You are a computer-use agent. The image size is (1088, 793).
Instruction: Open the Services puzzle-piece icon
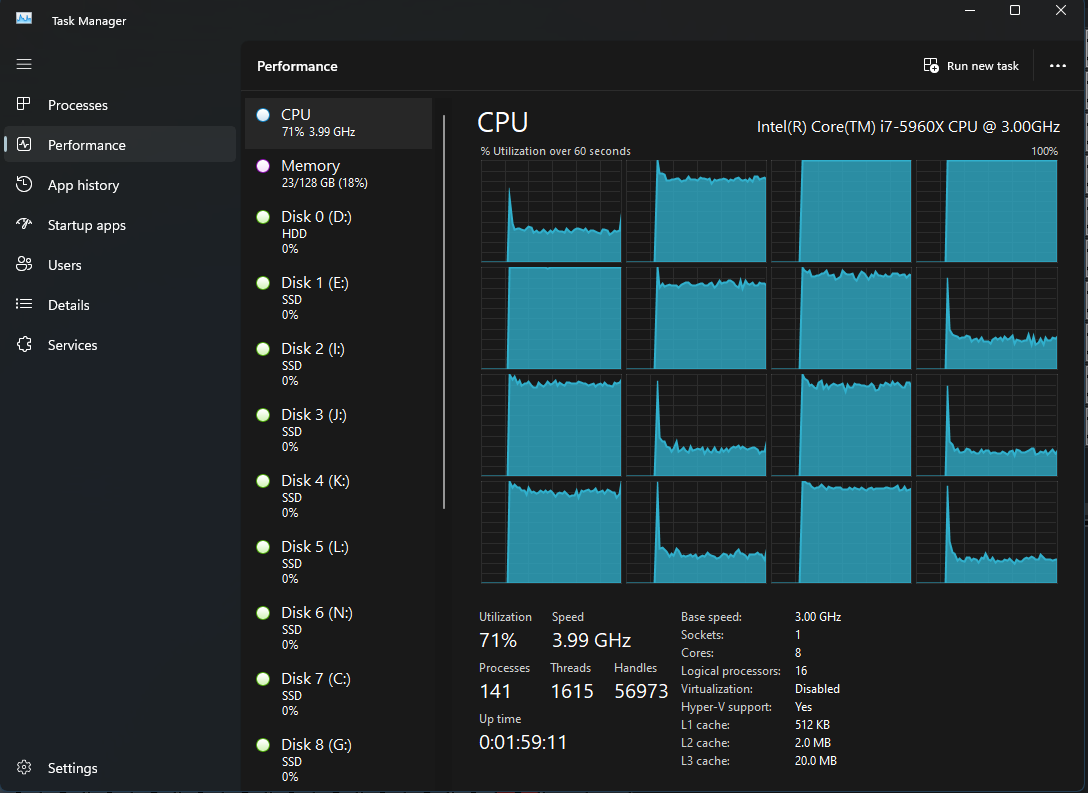(24, 344)
